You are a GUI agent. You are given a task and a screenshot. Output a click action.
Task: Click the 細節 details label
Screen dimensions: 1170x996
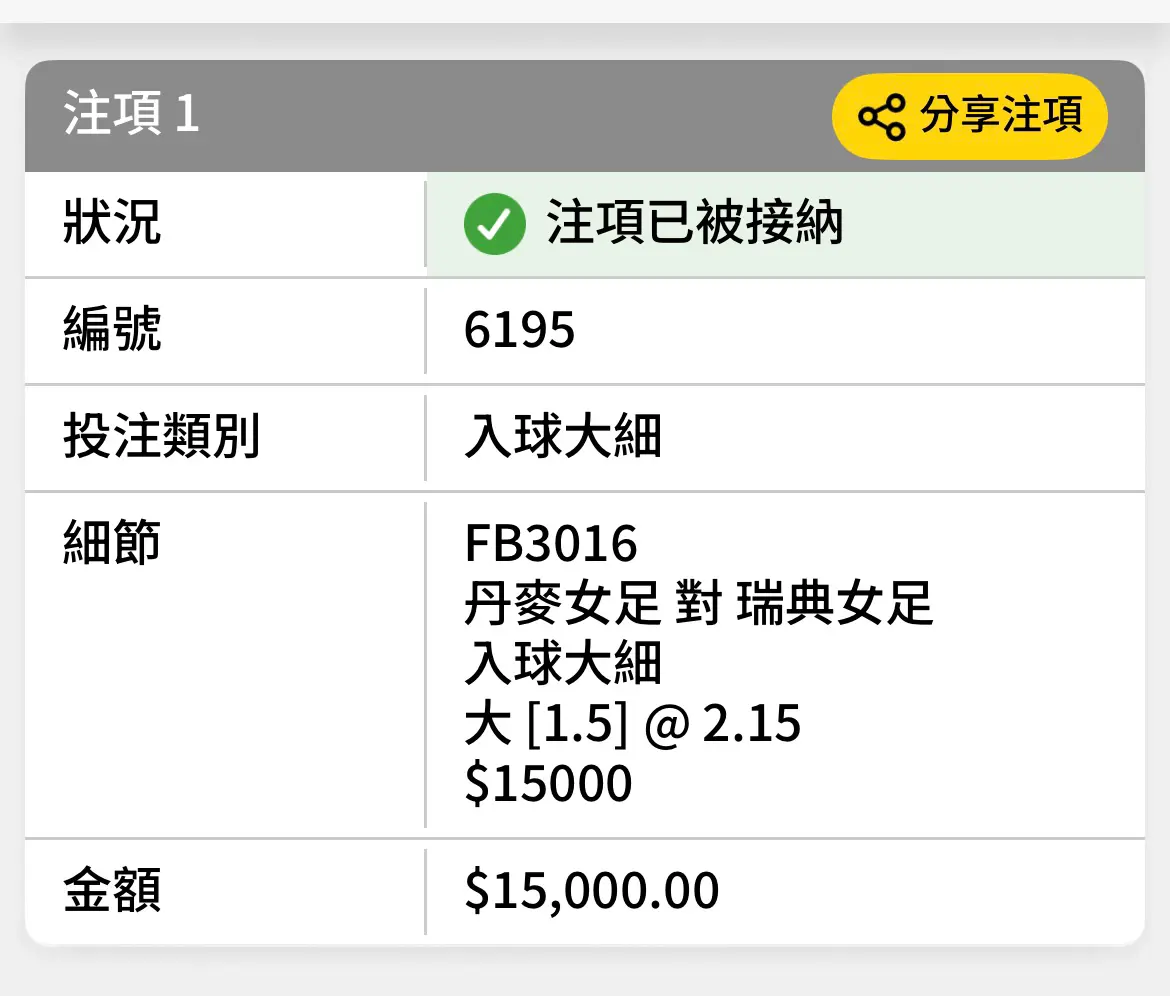112,542
